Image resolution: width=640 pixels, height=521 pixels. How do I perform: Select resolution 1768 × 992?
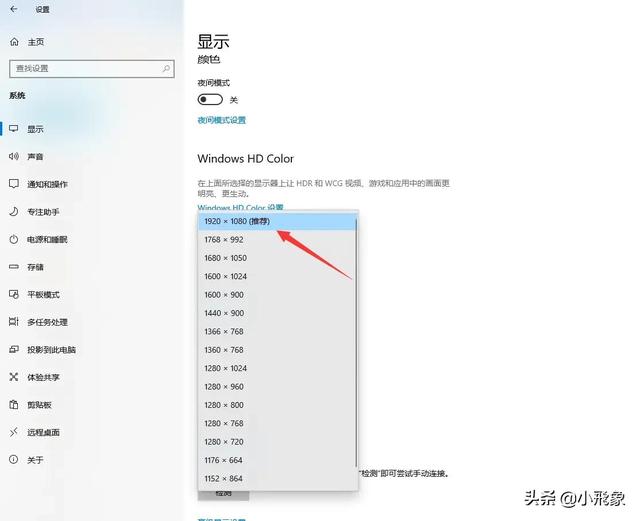[x=277, y=240]
